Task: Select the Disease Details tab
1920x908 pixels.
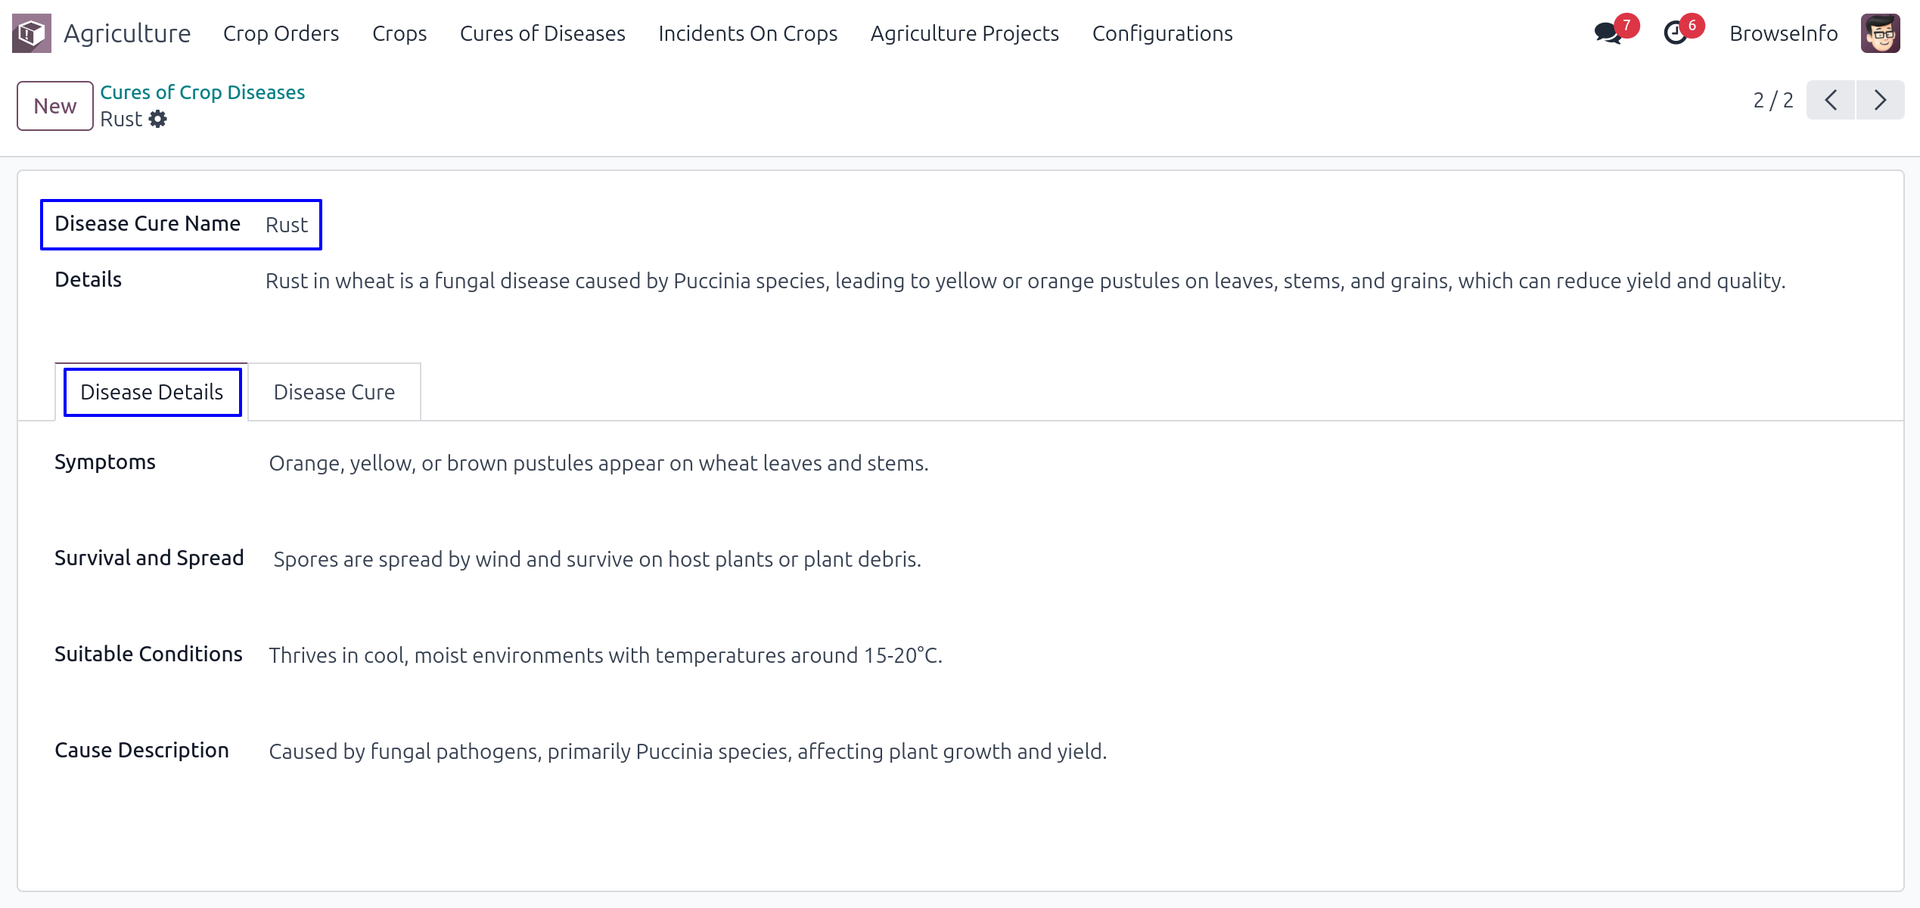Action: pos(152,392)
